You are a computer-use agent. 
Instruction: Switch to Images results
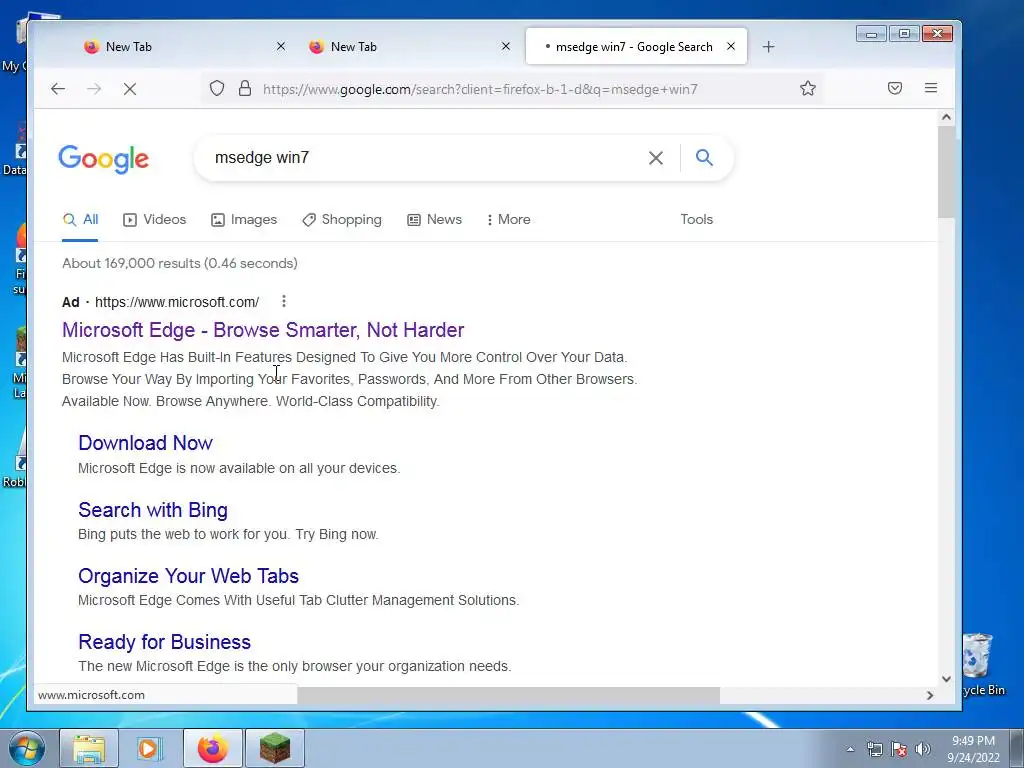click(244, 219)
